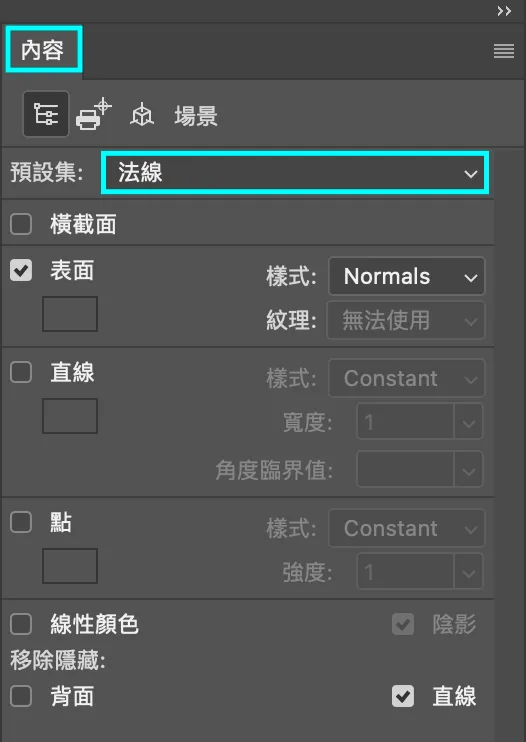
Task: Enable the 直線 render checkbox
Action: coord(21,372)
